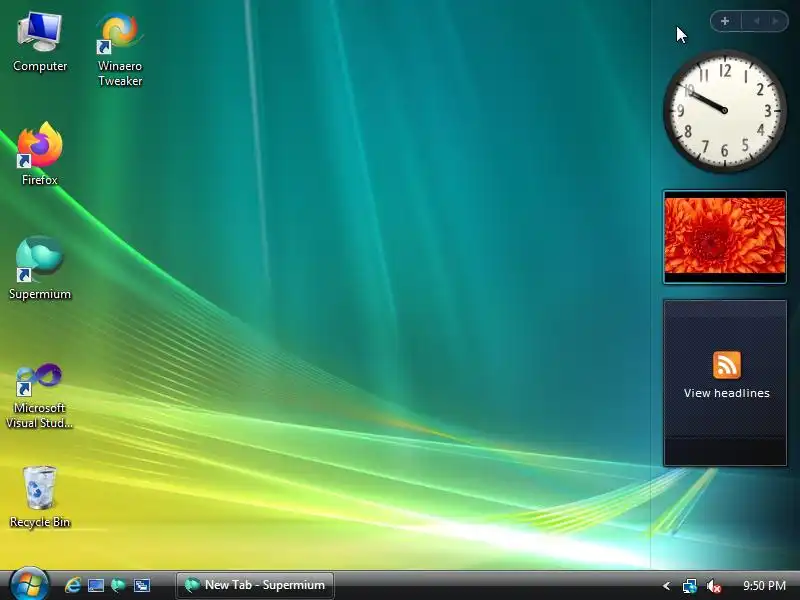Click the analog Clock gadget
This screenshot has height=600, width=800.
pyautogui.click(x=724, y=110)
